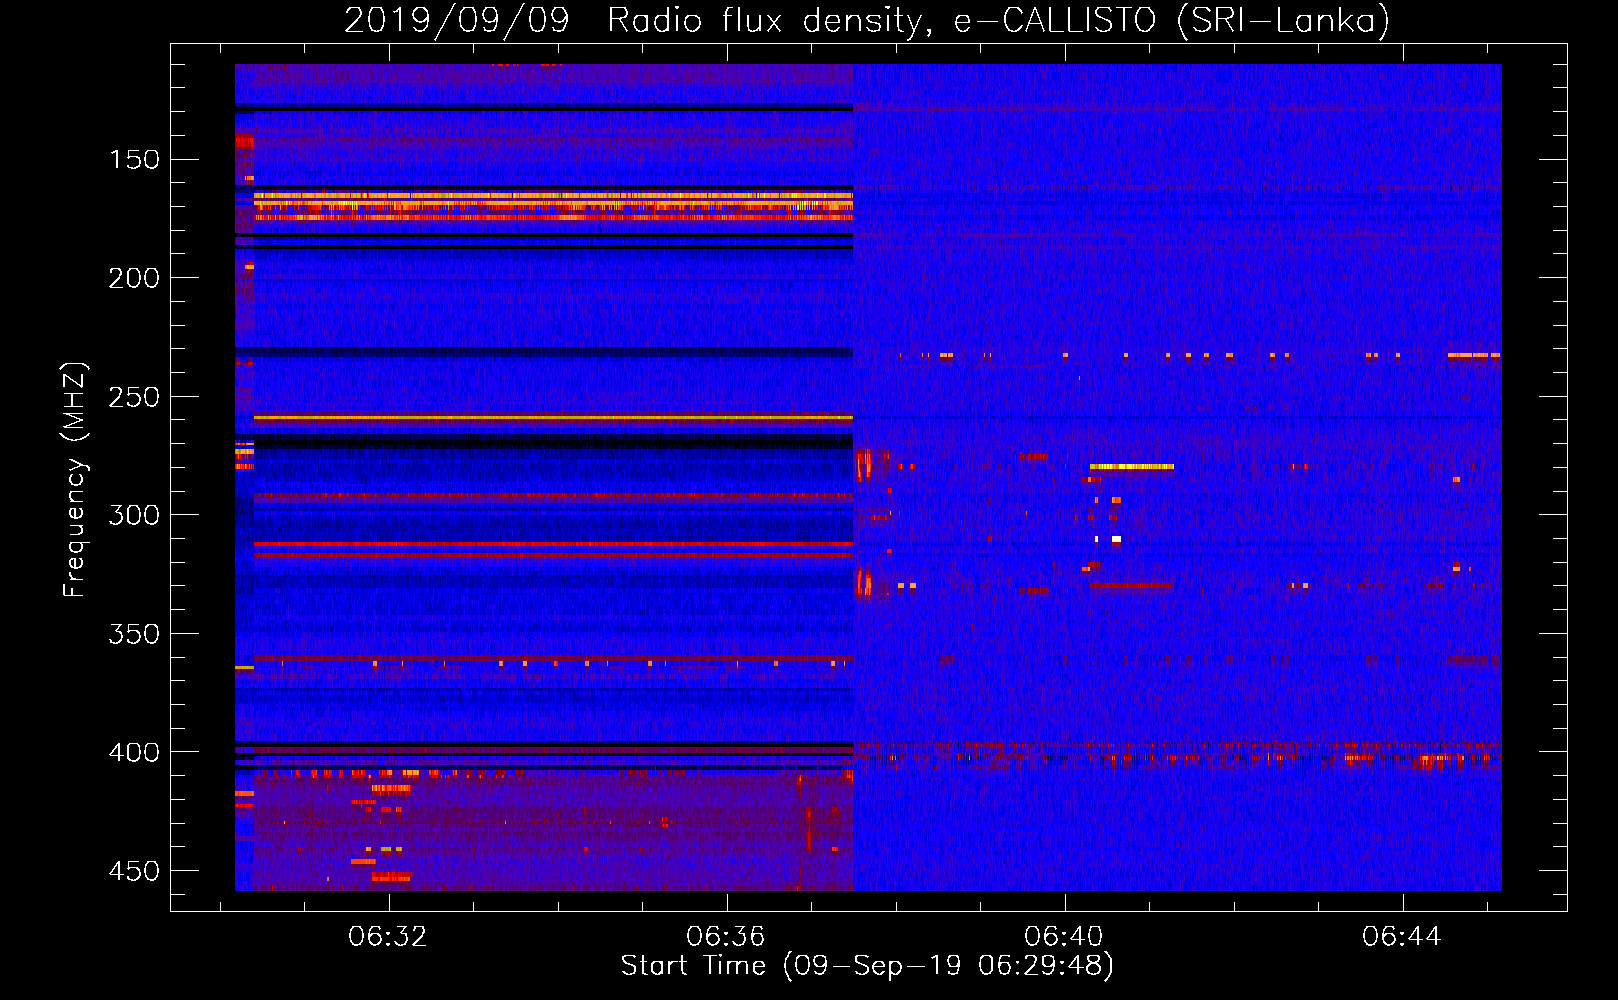Click the 300 frequency tick label
The width and height of the screenshot is (1618, 1000).
pos(134,515)
